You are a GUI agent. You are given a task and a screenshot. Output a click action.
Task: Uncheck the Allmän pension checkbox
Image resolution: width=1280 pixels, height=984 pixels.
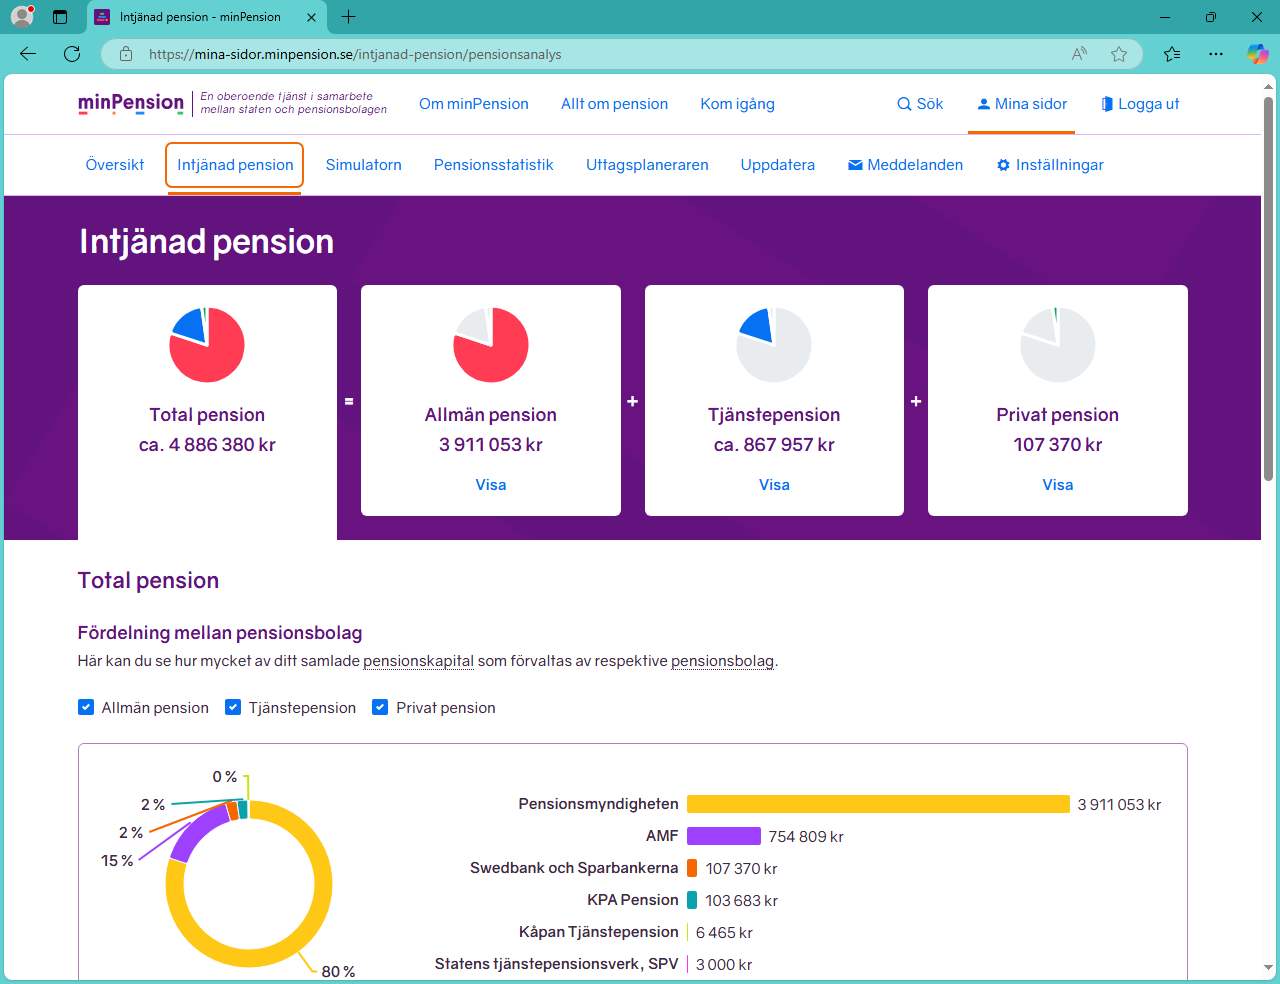86,707
